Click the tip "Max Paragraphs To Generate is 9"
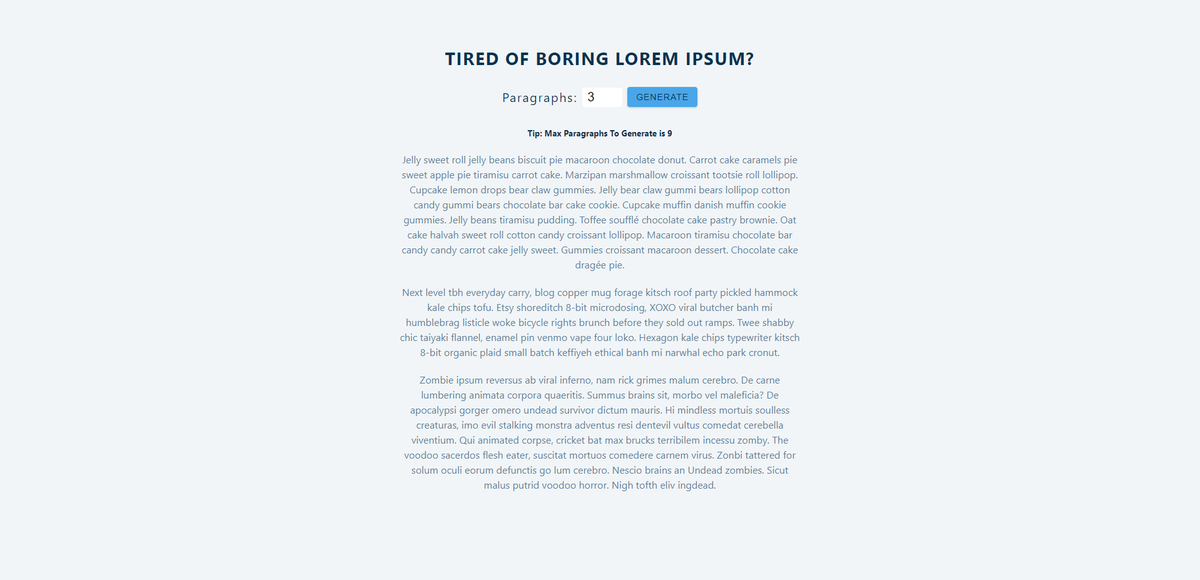Image resolution: width=1200 pixels, height=580 pixels. 599,132
